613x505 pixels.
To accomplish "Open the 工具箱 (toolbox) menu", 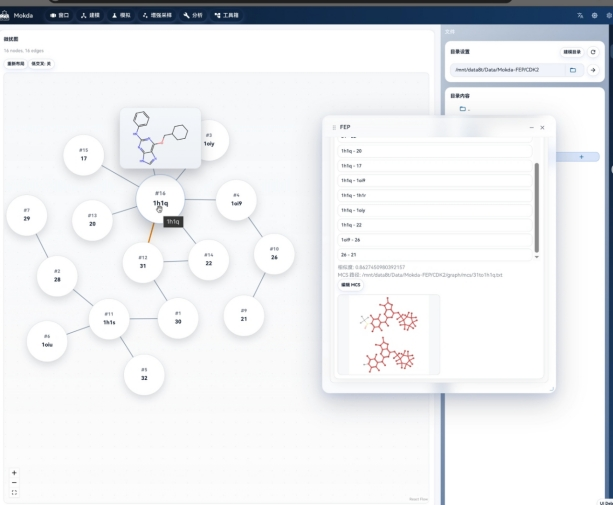I will [226, 15].
